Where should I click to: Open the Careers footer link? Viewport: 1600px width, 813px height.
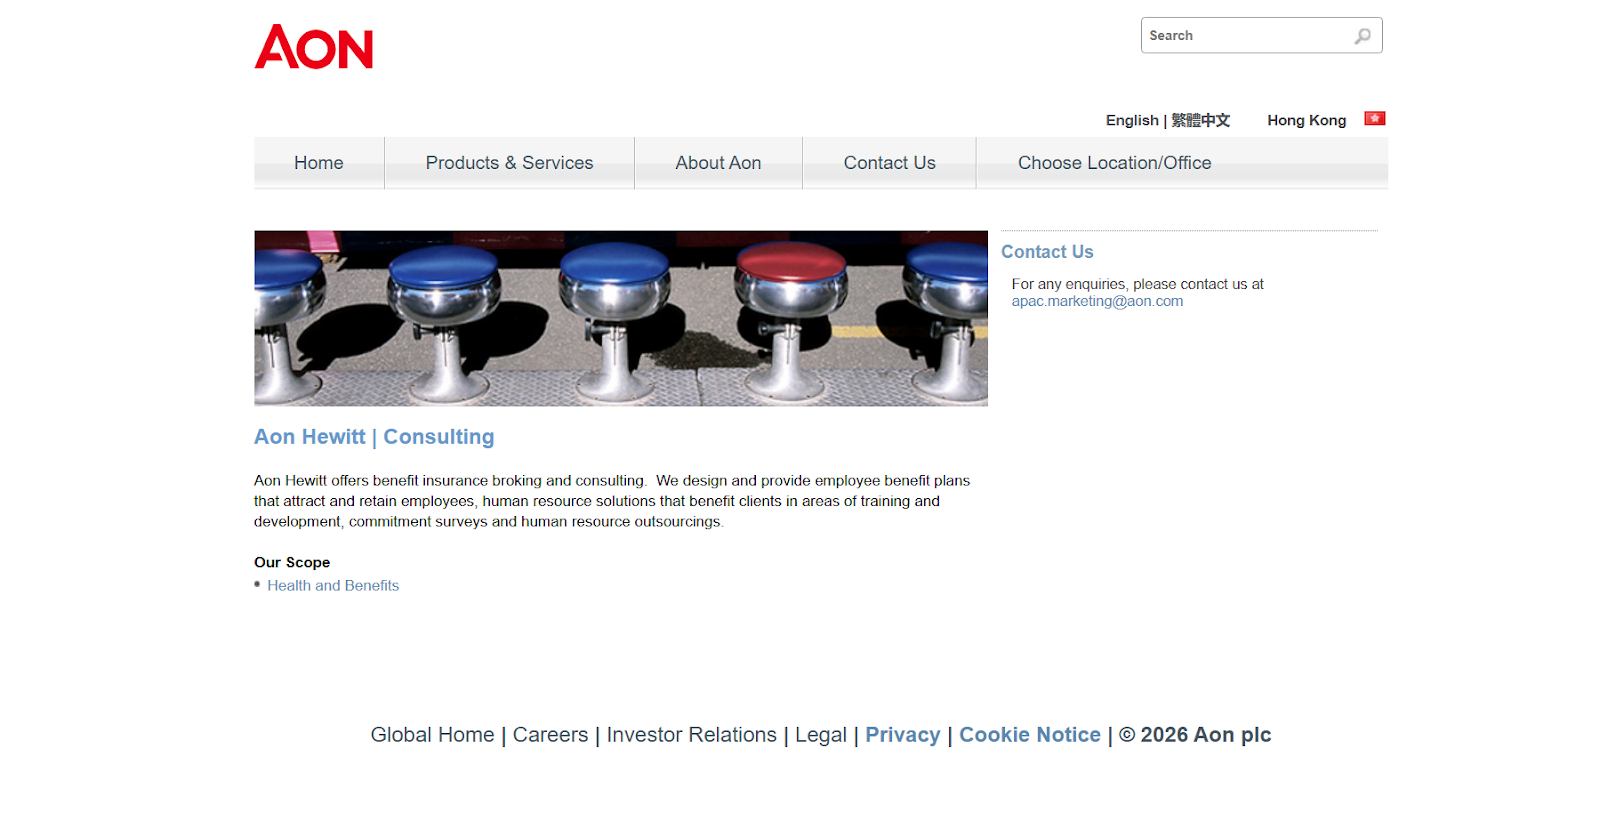550,735
